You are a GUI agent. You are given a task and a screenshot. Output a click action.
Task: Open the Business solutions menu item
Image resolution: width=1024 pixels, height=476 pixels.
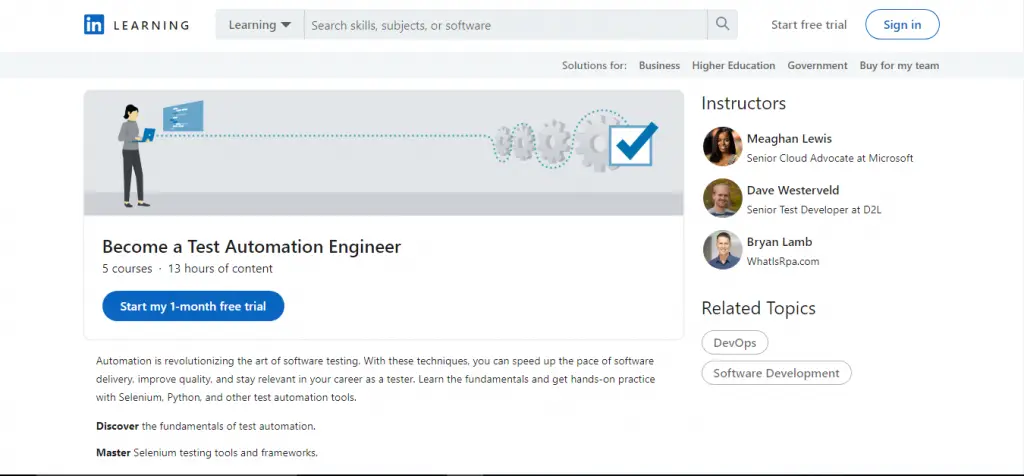pyautogui.click(x=659, y=66)
